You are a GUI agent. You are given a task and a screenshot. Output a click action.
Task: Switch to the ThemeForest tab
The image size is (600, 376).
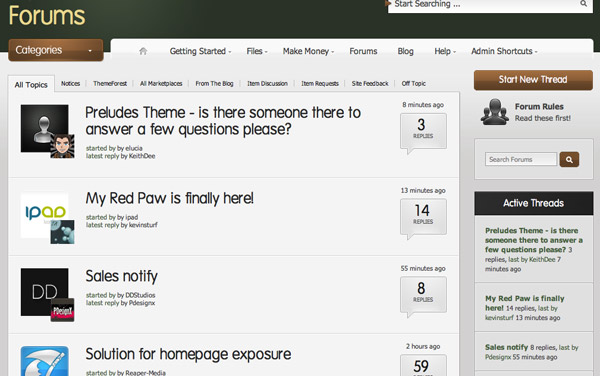(x=110, y=83)
